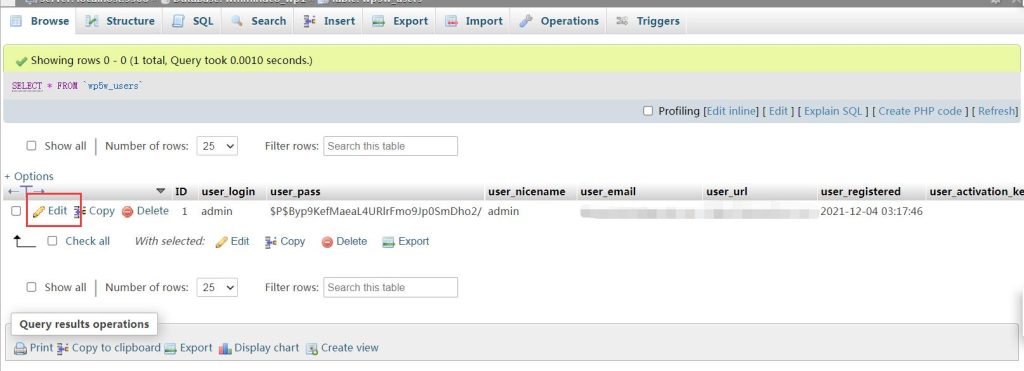This screenshot has width=1024, height=371.
Task: Click the bracketed Edit query link
Action: [778, 111]
